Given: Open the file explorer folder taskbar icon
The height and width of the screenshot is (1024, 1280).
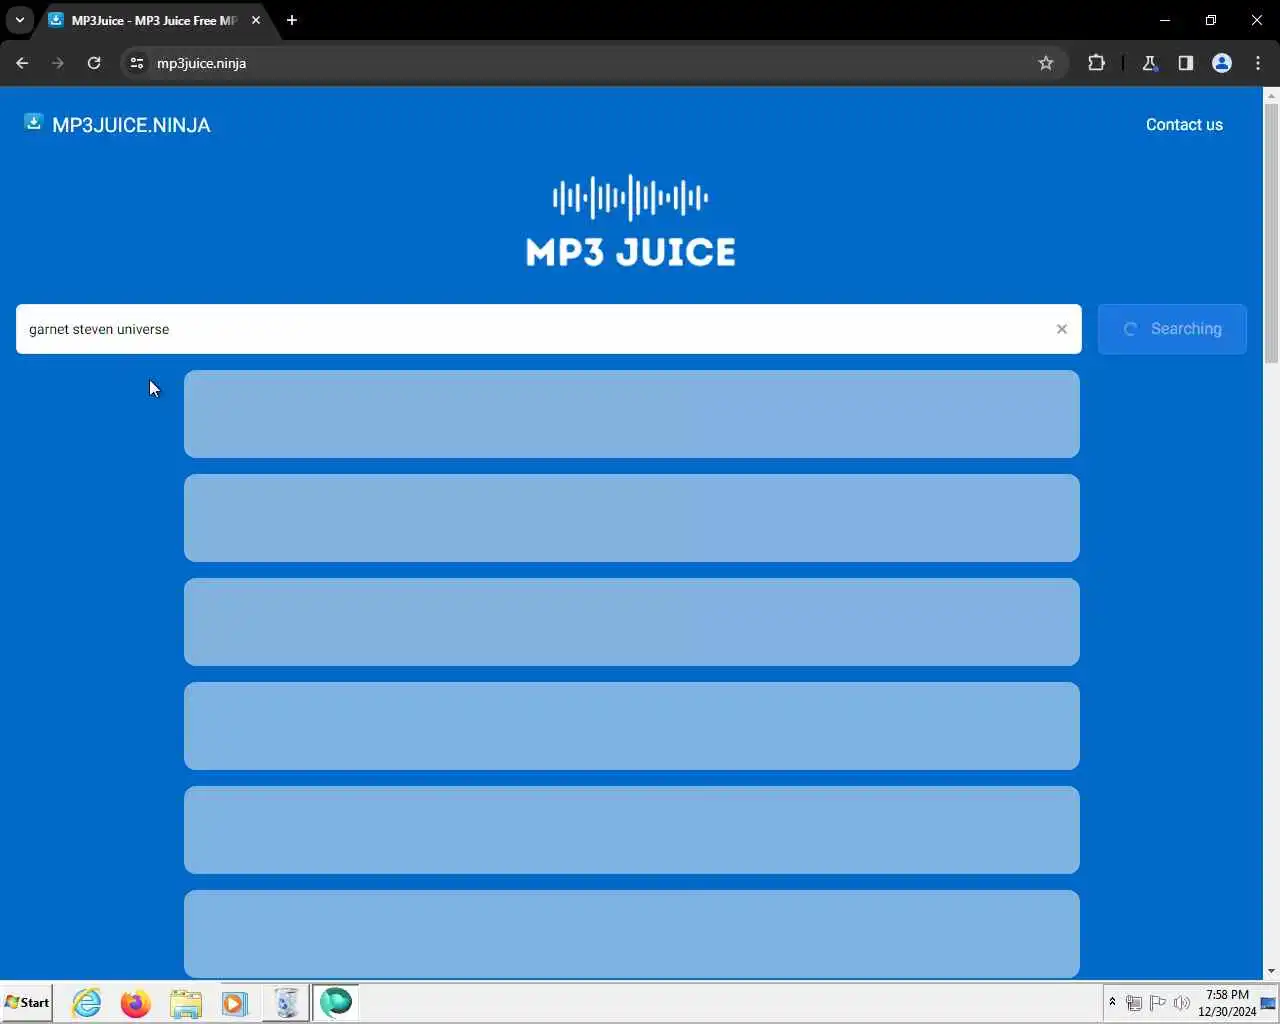Looking at the screenshot, I should point(186,1002).
